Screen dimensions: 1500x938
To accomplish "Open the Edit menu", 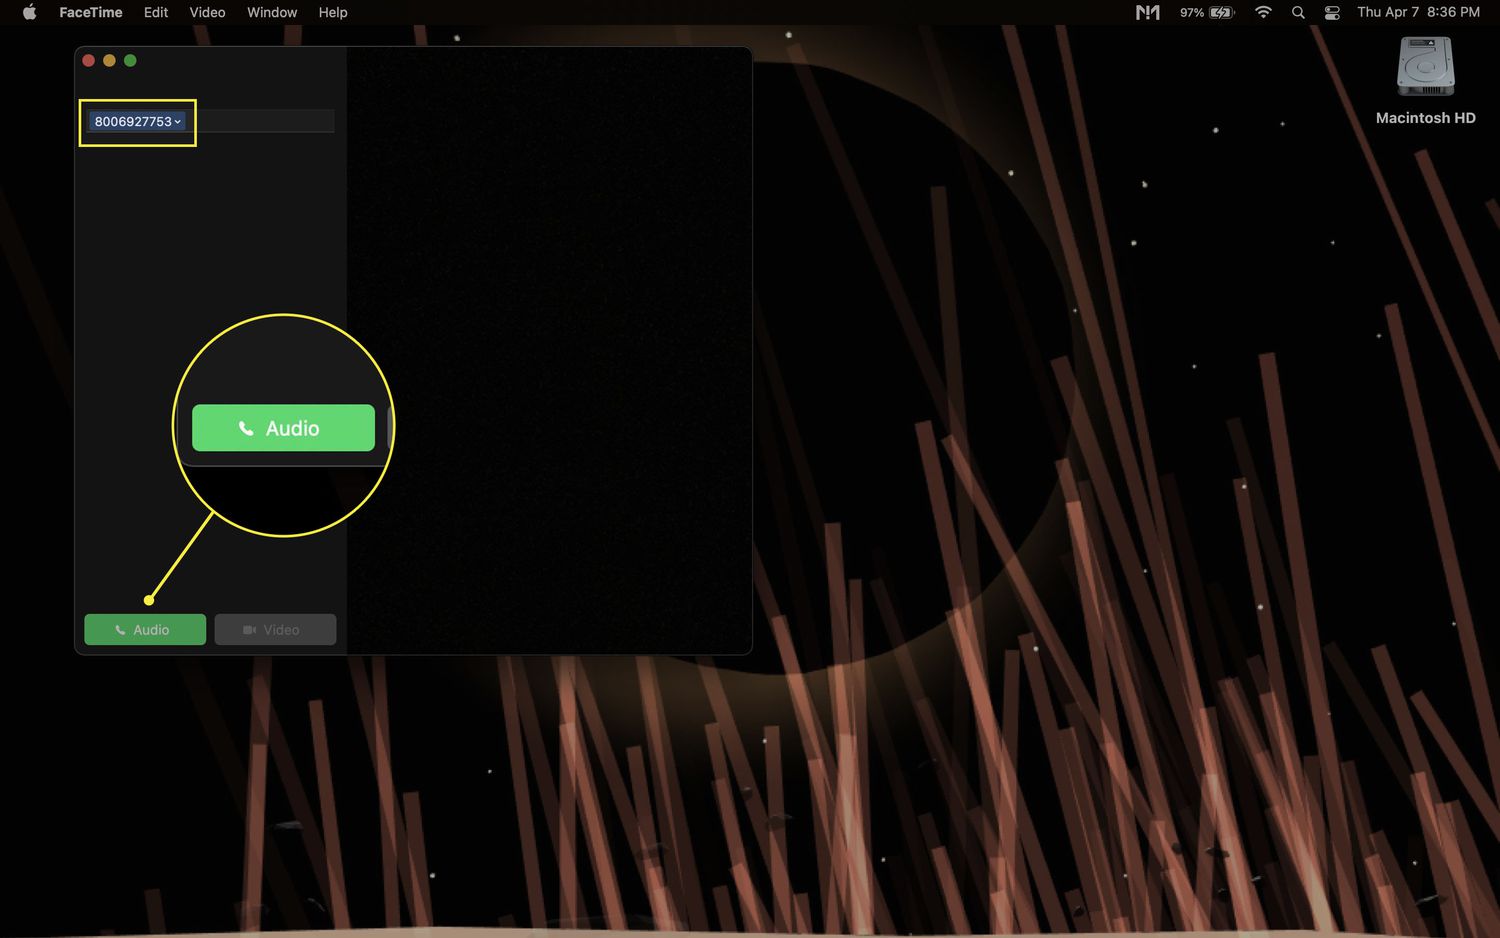I will click(155, 12).
